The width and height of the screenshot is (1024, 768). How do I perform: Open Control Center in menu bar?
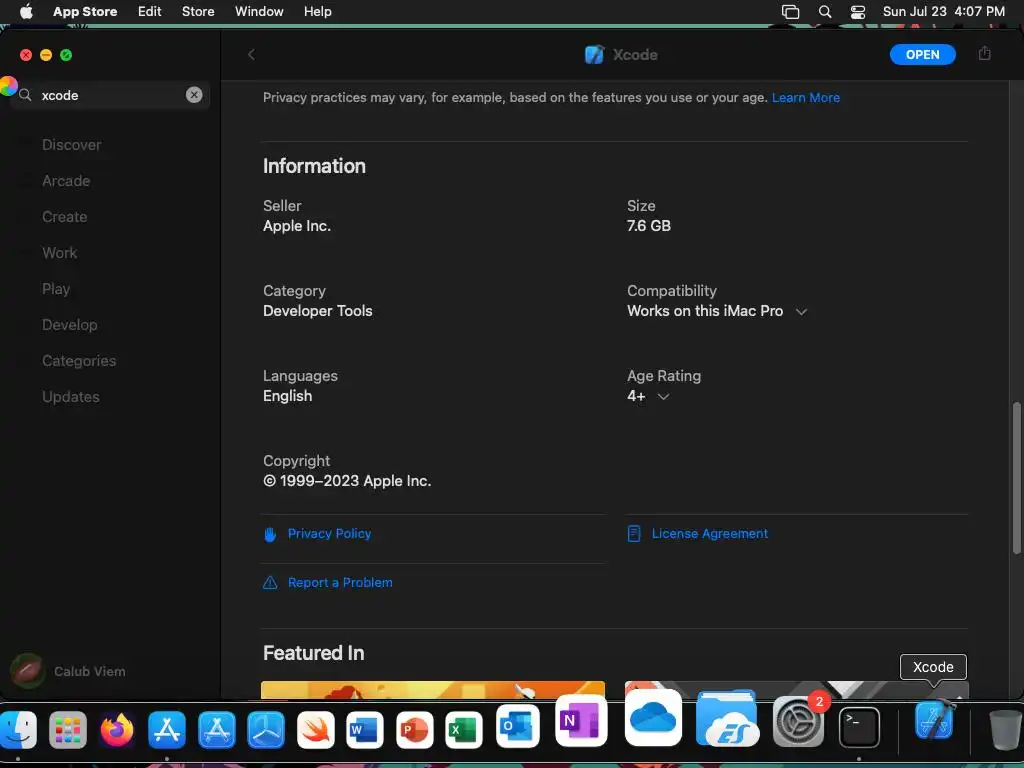pos(857,12)
